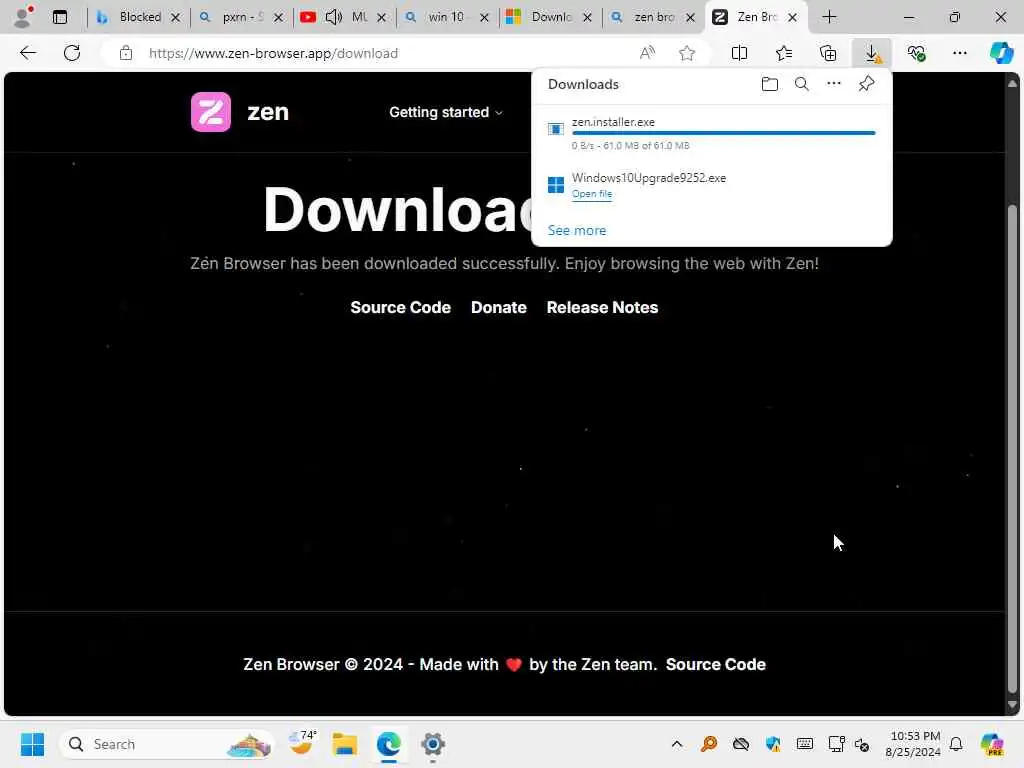Close the Zen Browser tab
1024x768 pixels.
[x=792, y=18]
